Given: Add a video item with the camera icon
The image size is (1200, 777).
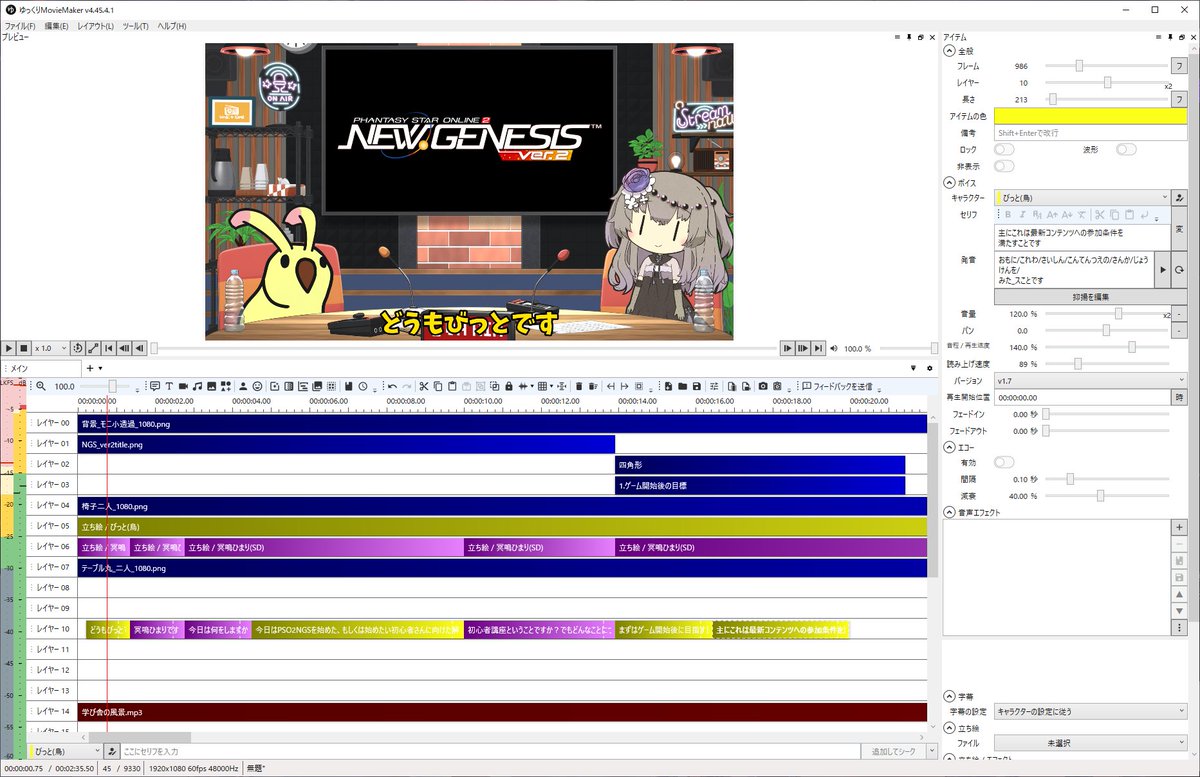Looking at the screenshot, I should pos(183,386).
